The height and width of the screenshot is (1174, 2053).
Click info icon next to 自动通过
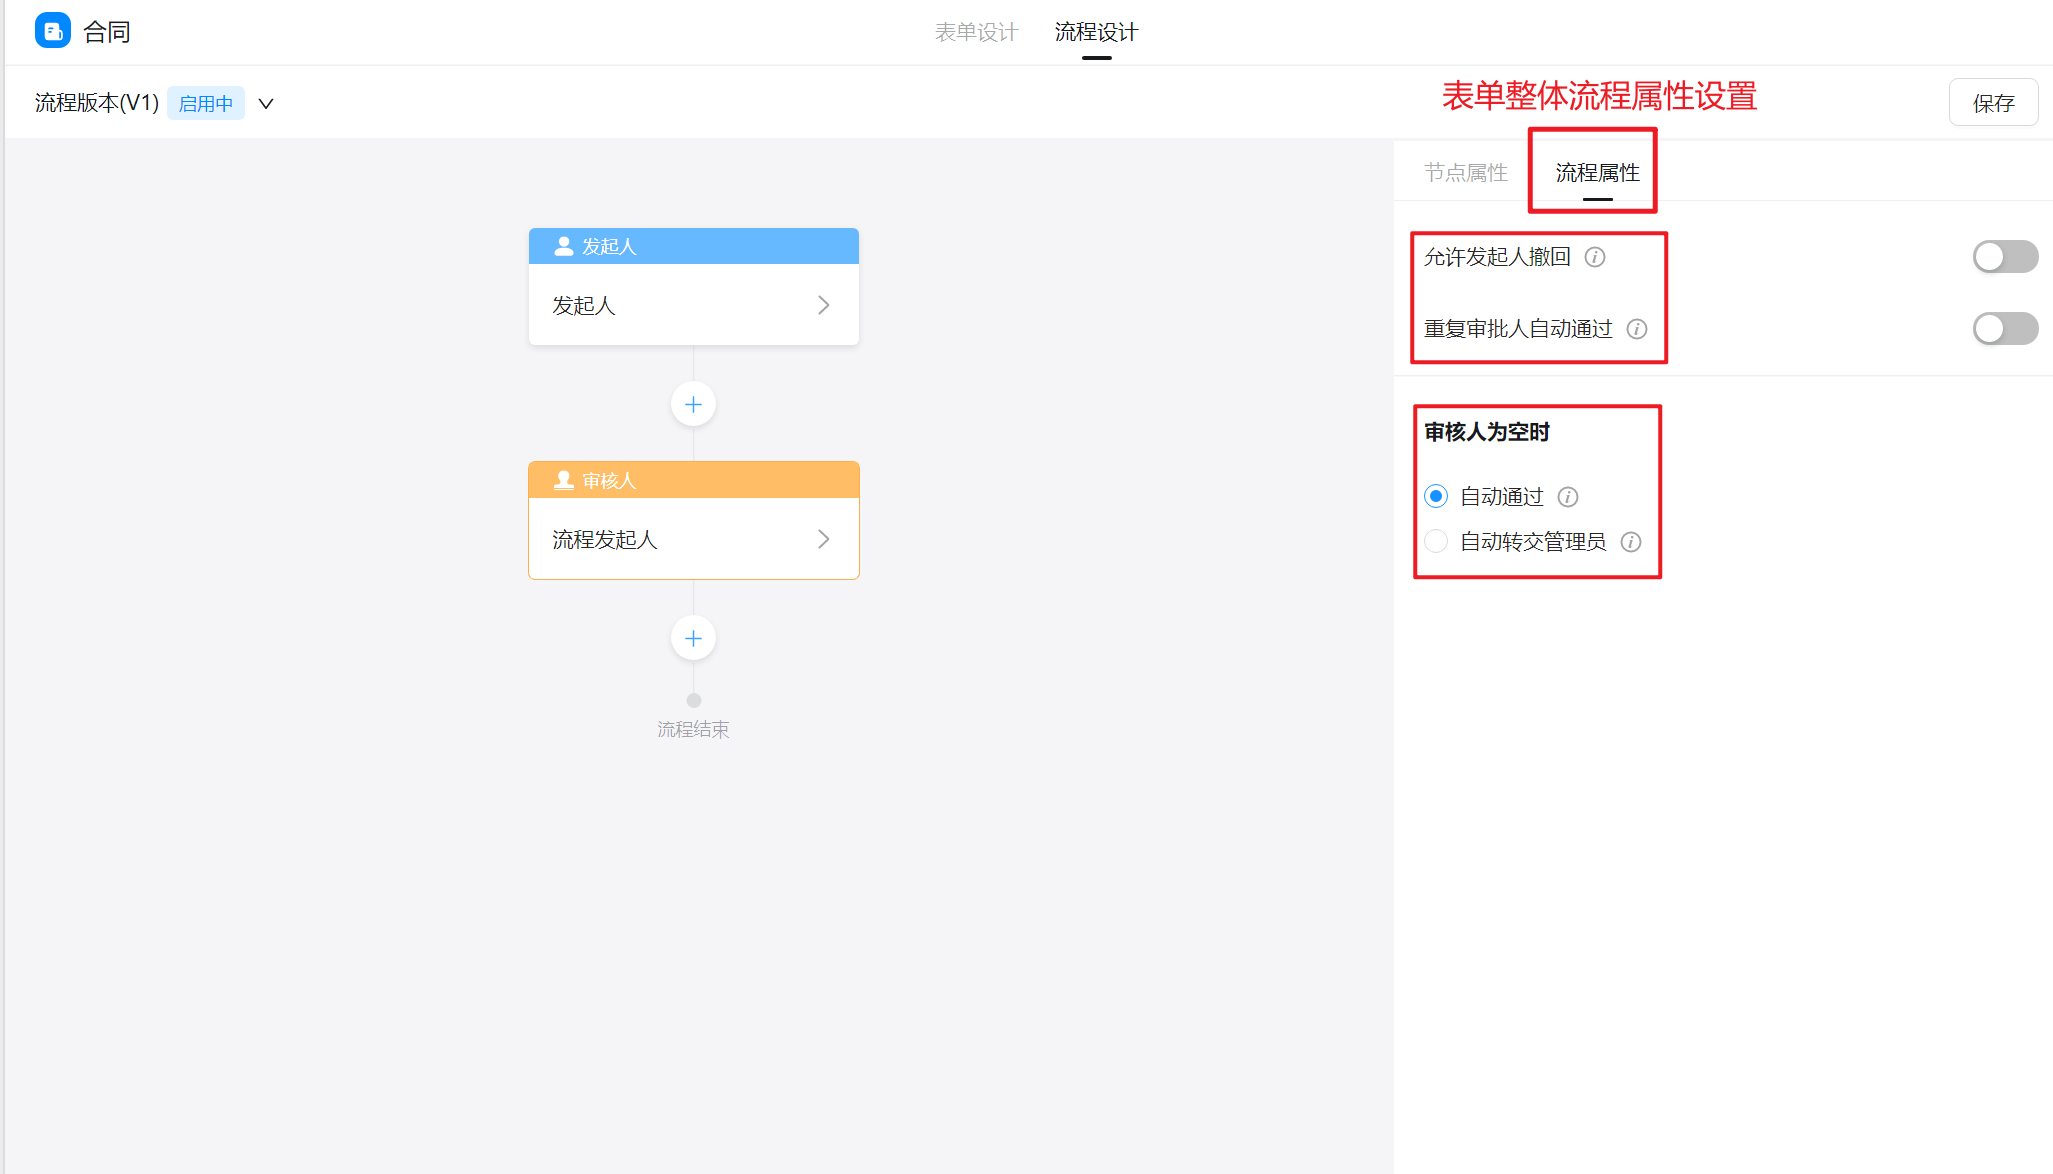pyautogui.click(x=1568, y=497)
